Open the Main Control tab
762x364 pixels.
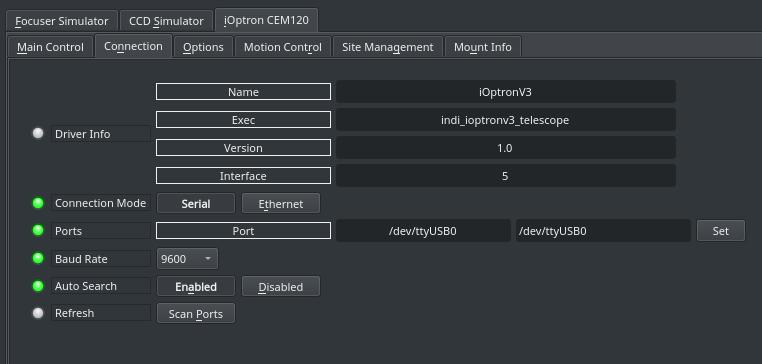pos(51,47)
